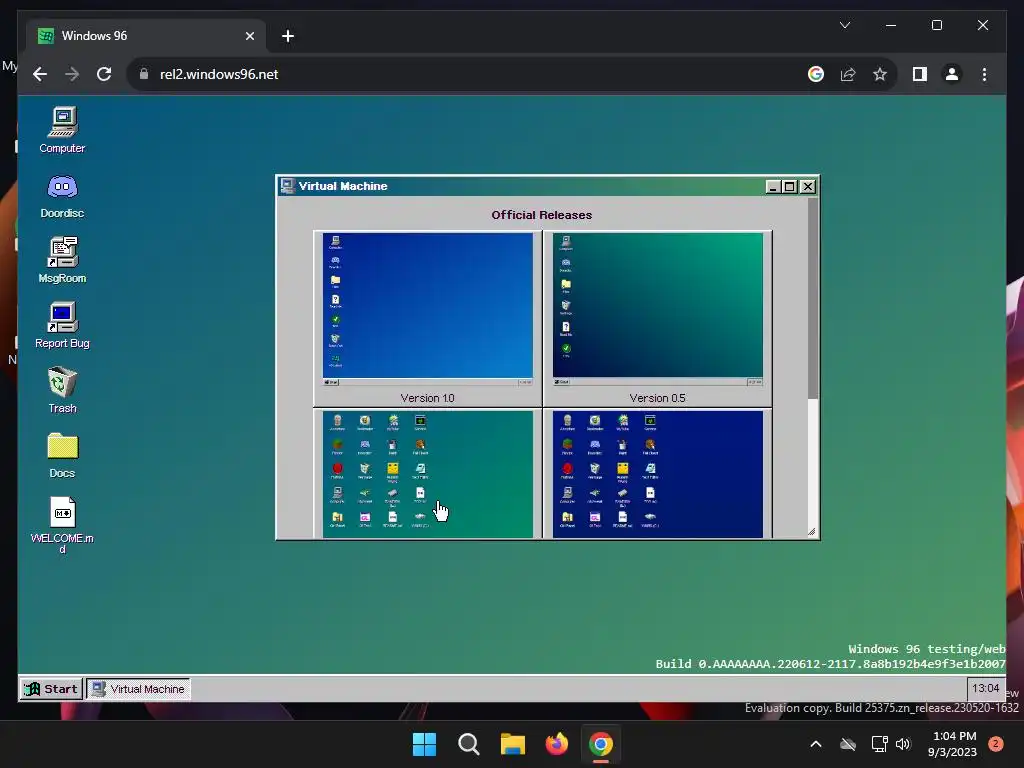
Task: Select the Windows 96 browser tab
Action: (146, 36)
